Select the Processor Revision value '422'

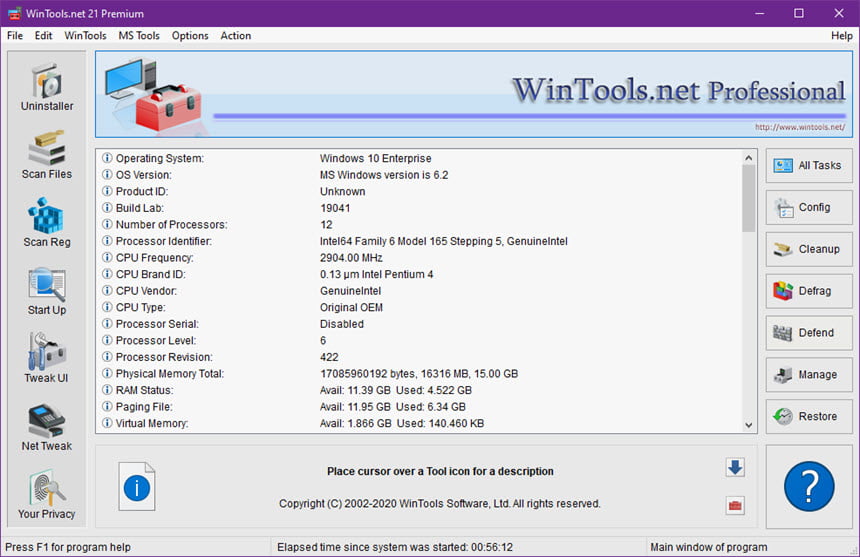coord(329,357)
